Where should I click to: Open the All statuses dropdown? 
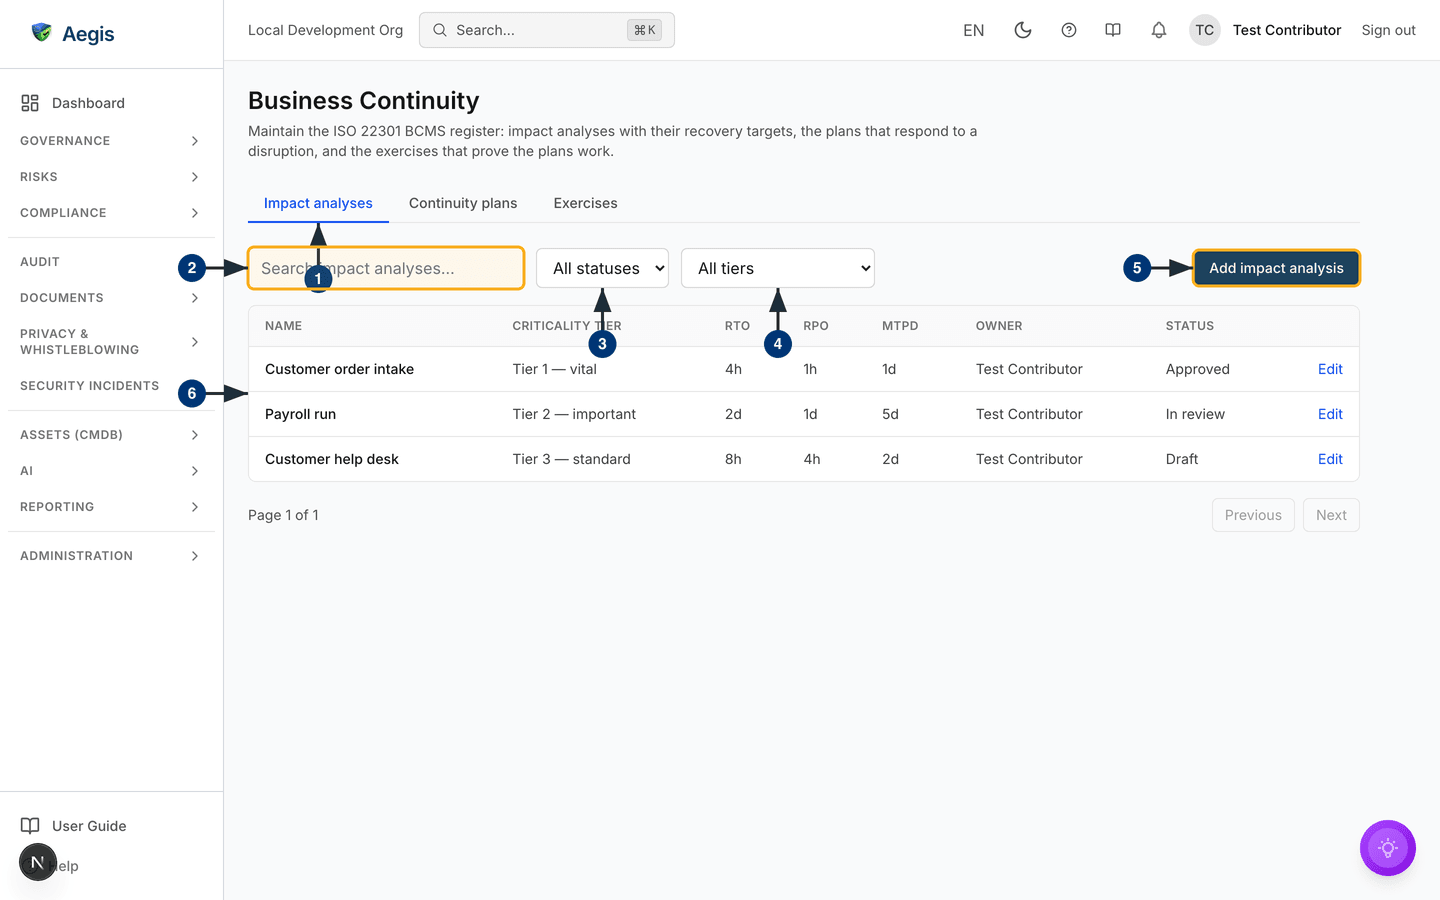point(602,268)
